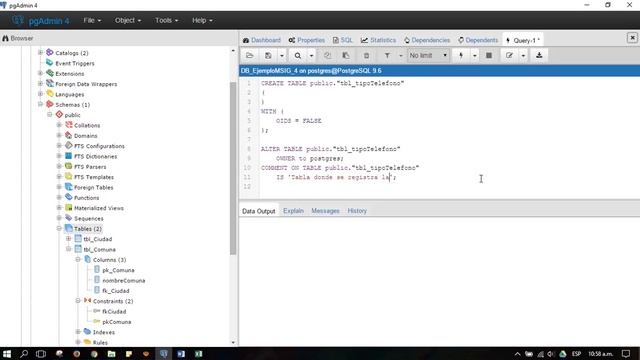Expand the Domains node

(59, 135)
